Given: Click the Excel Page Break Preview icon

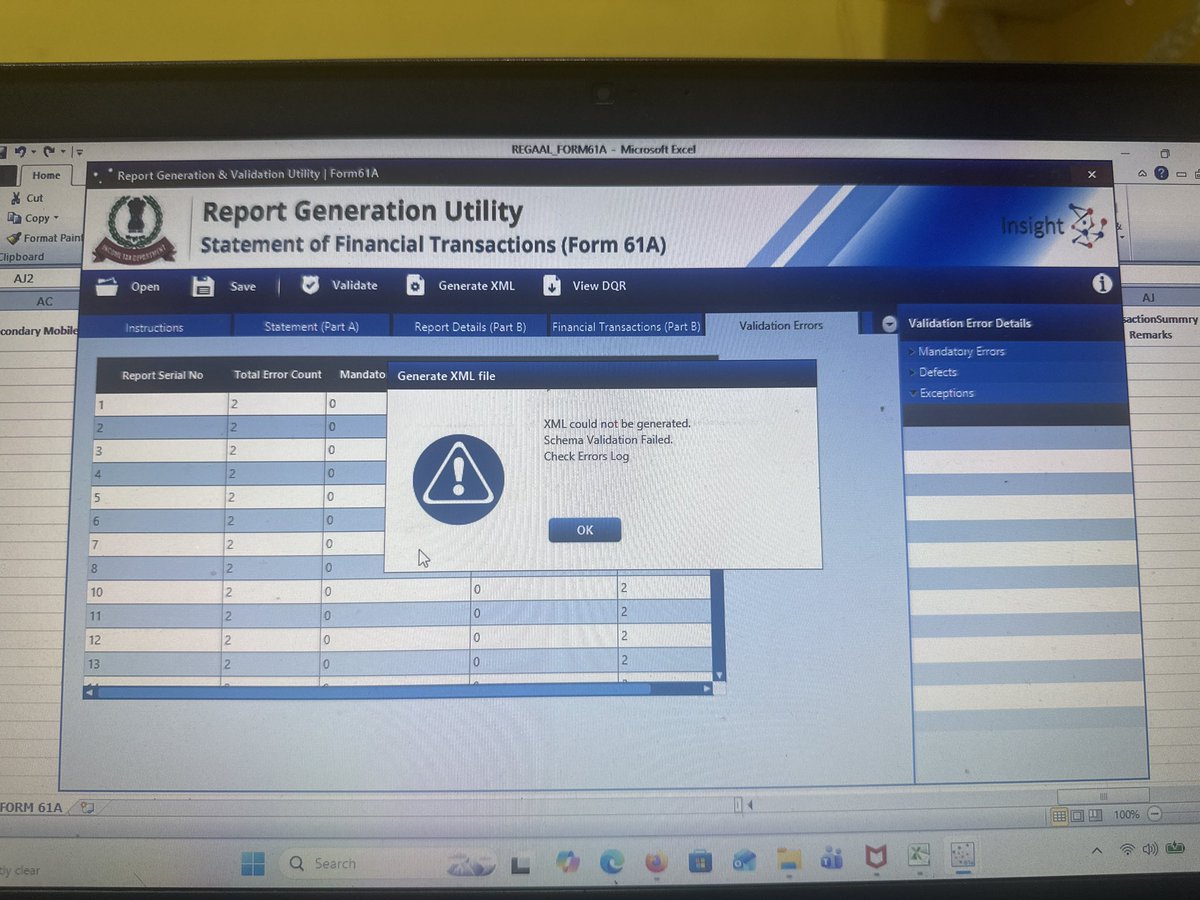Looking at the screenshot, I should (x=1097, y=815).
